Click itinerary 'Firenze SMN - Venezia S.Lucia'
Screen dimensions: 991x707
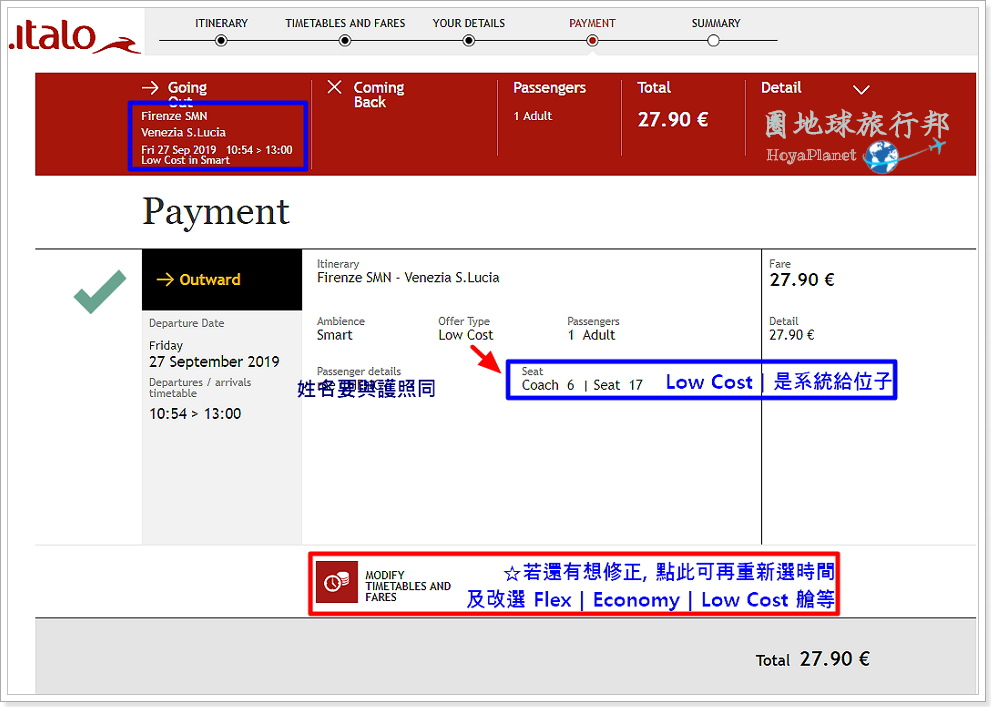pyautogui.click(x=408, y=278)
